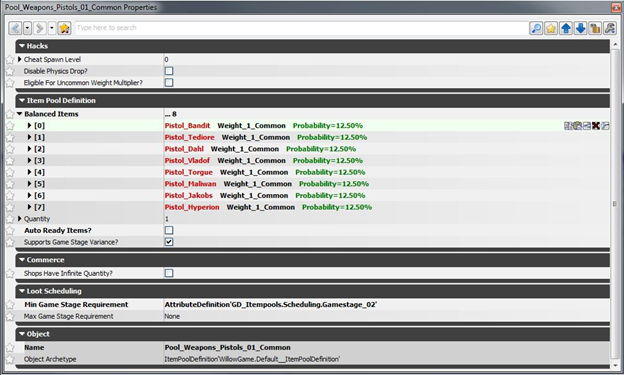This screenshot has height=375, width=624.
Task: Click the blue down arrow toolbar icon
Action: tap(580, 28)
